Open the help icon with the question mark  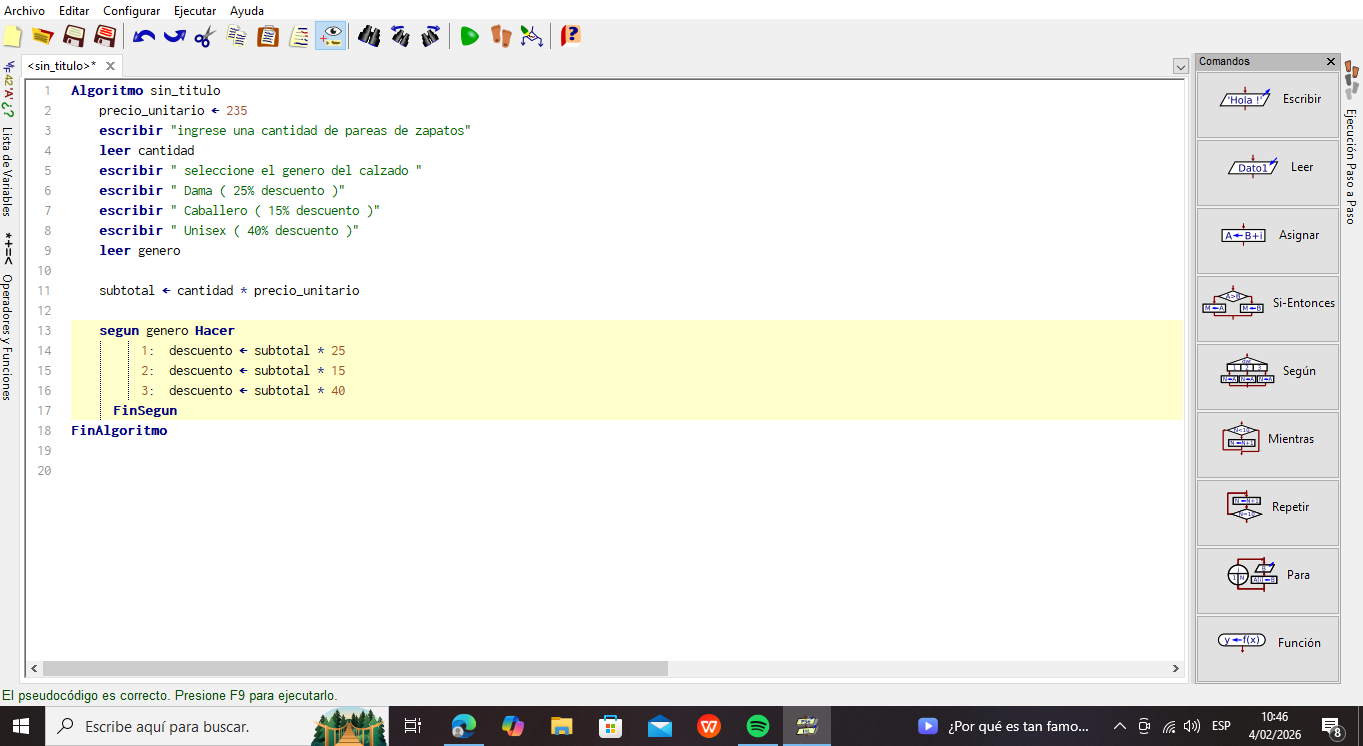pos(570,37)
